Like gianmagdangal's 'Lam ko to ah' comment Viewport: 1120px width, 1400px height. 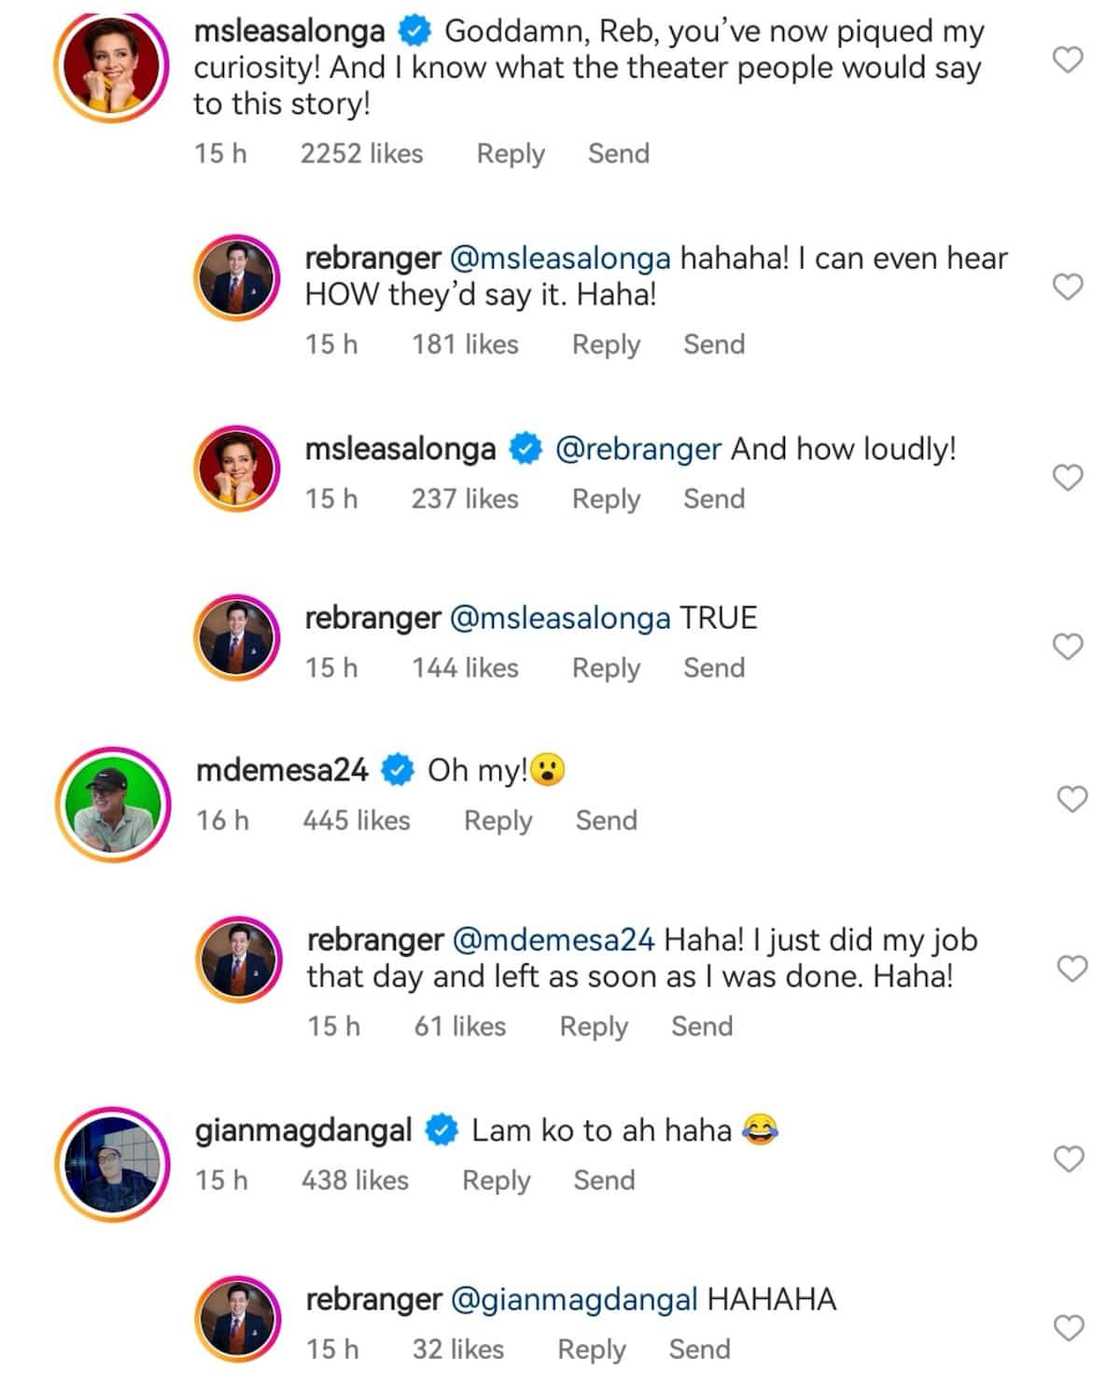[1069, 1159]
